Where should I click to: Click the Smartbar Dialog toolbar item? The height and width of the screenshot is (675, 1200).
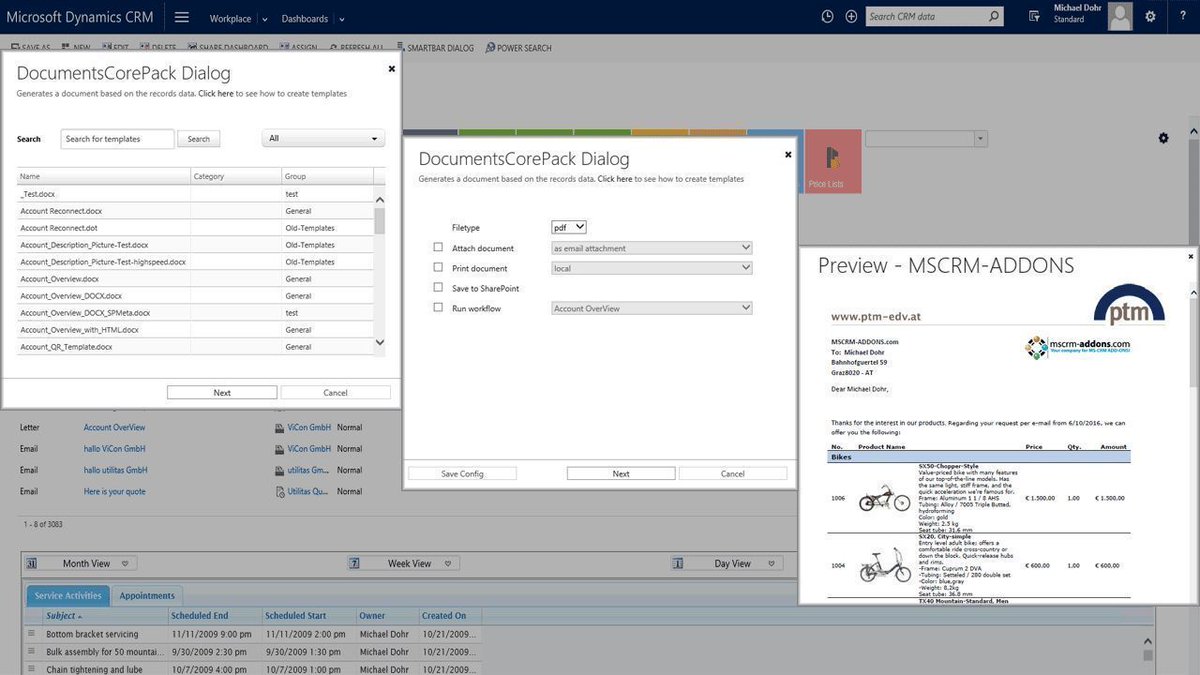434,48
